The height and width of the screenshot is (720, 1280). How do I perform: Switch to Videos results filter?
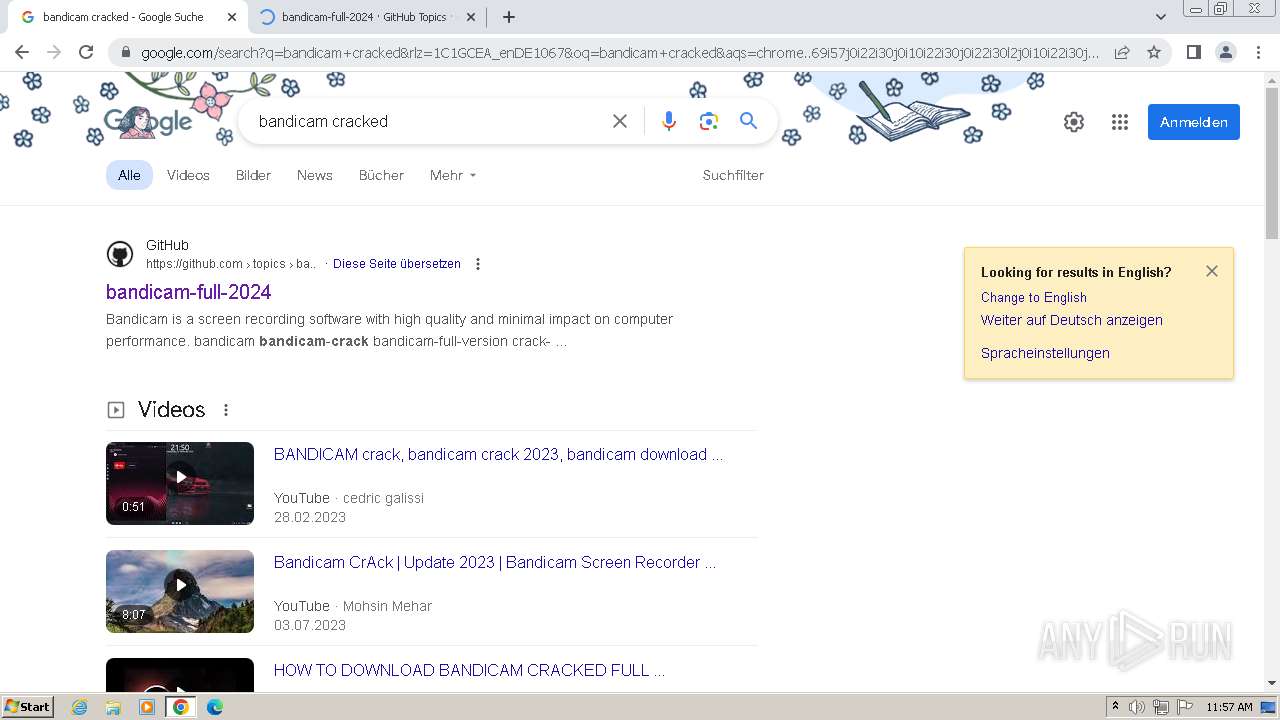pyautogui.click(x=188, y=175)
